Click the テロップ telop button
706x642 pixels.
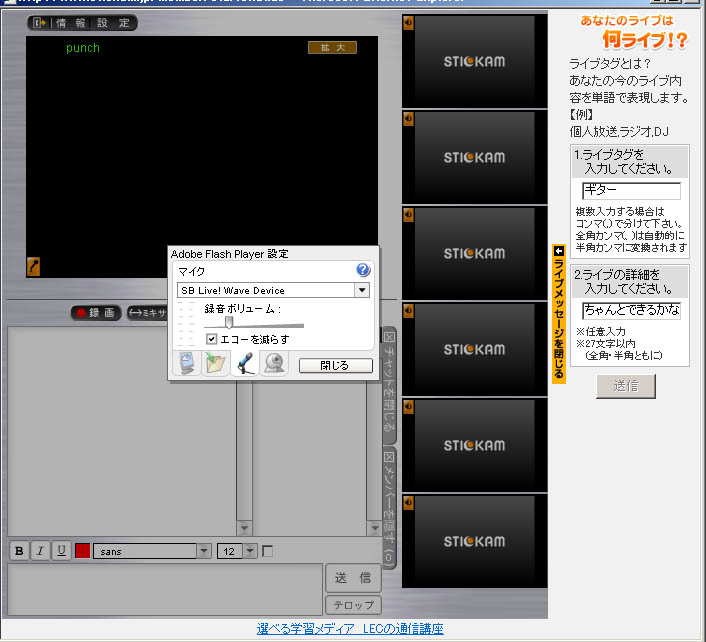353,605
